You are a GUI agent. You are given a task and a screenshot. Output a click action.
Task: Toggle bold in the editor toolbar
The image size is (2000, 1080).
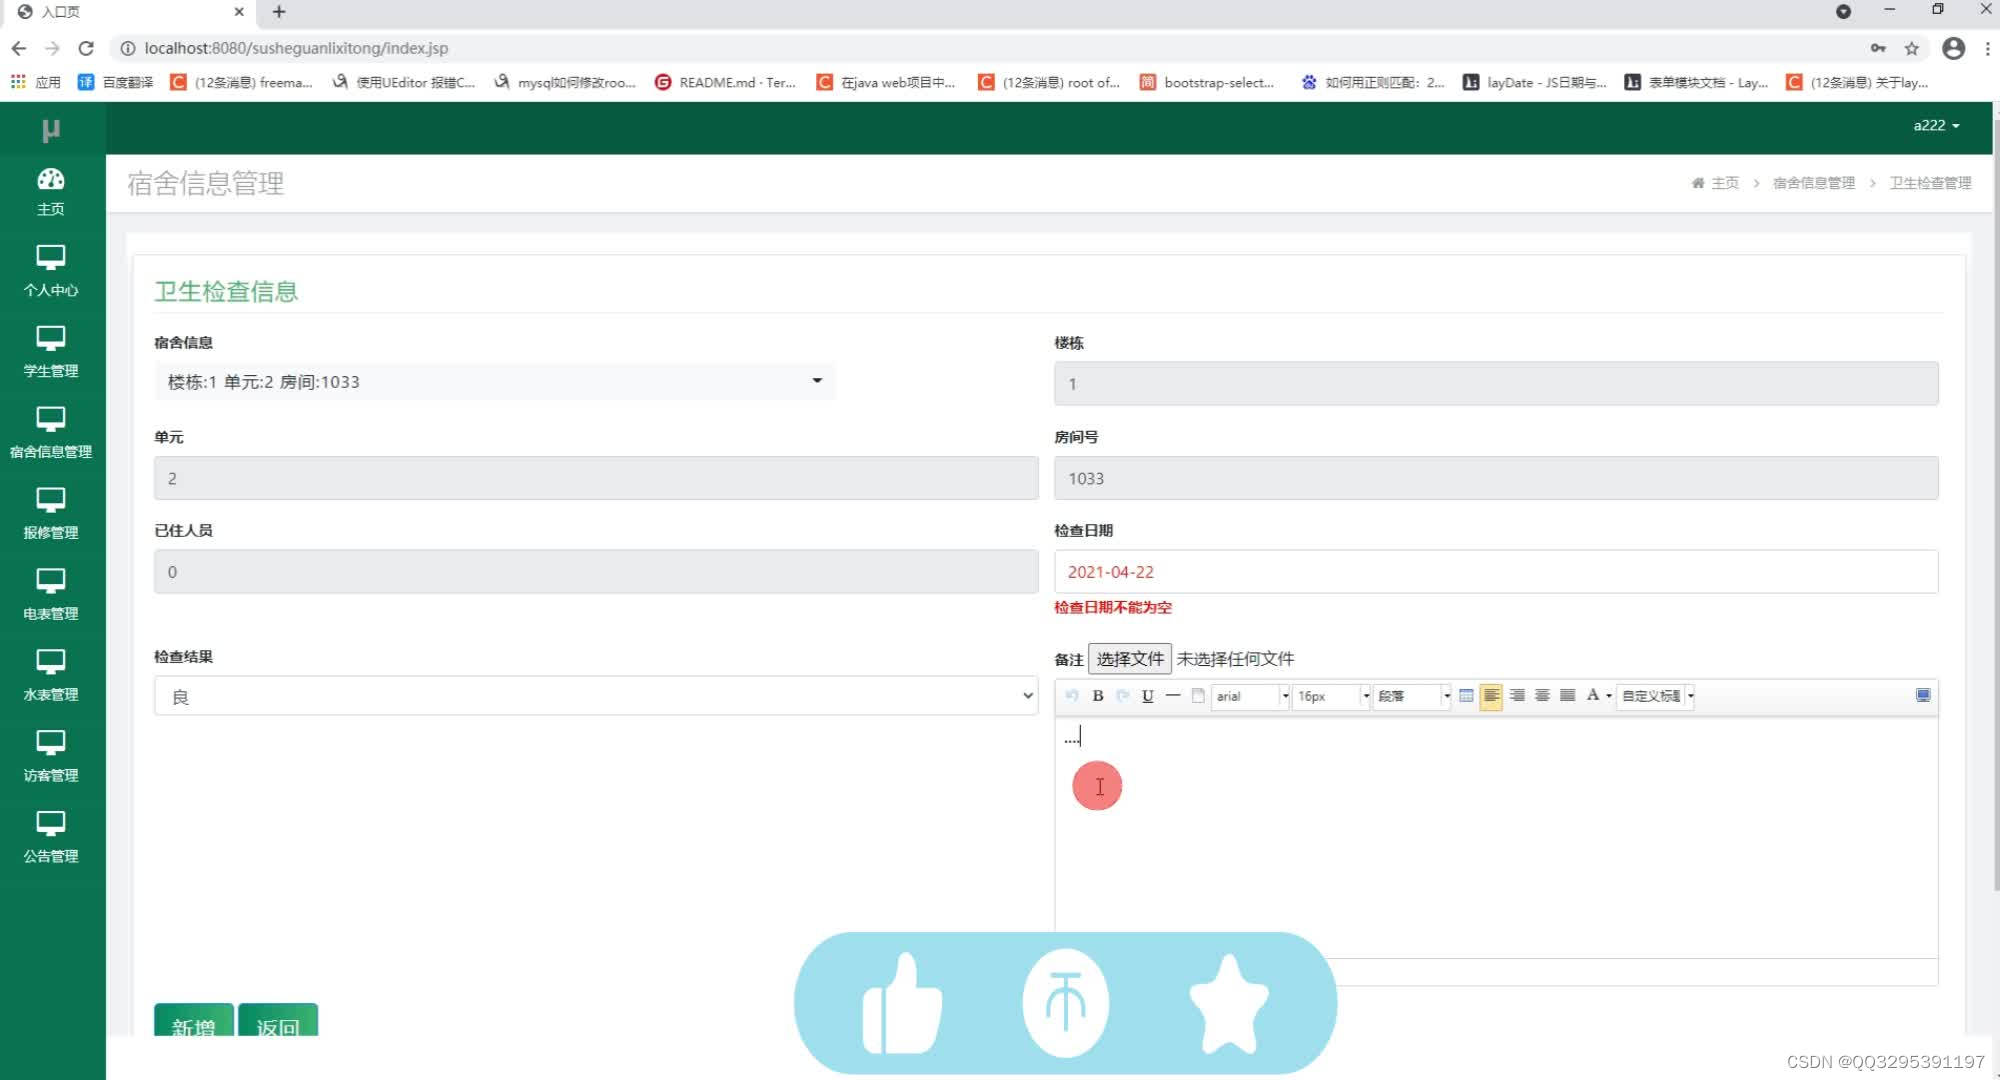(x=1098, y=696)
